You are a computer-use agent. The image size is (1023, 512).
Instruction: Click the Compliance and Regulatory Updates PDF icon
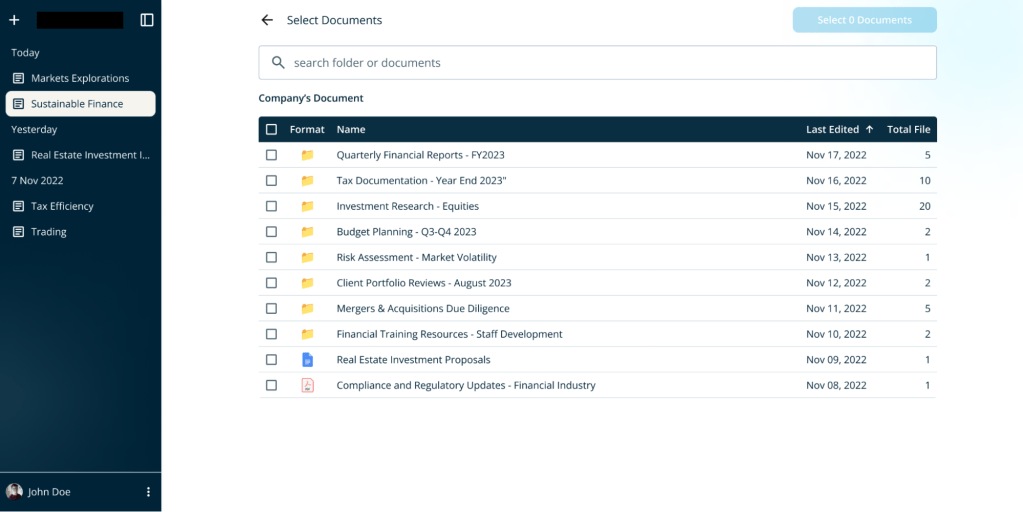click(307, 385)
